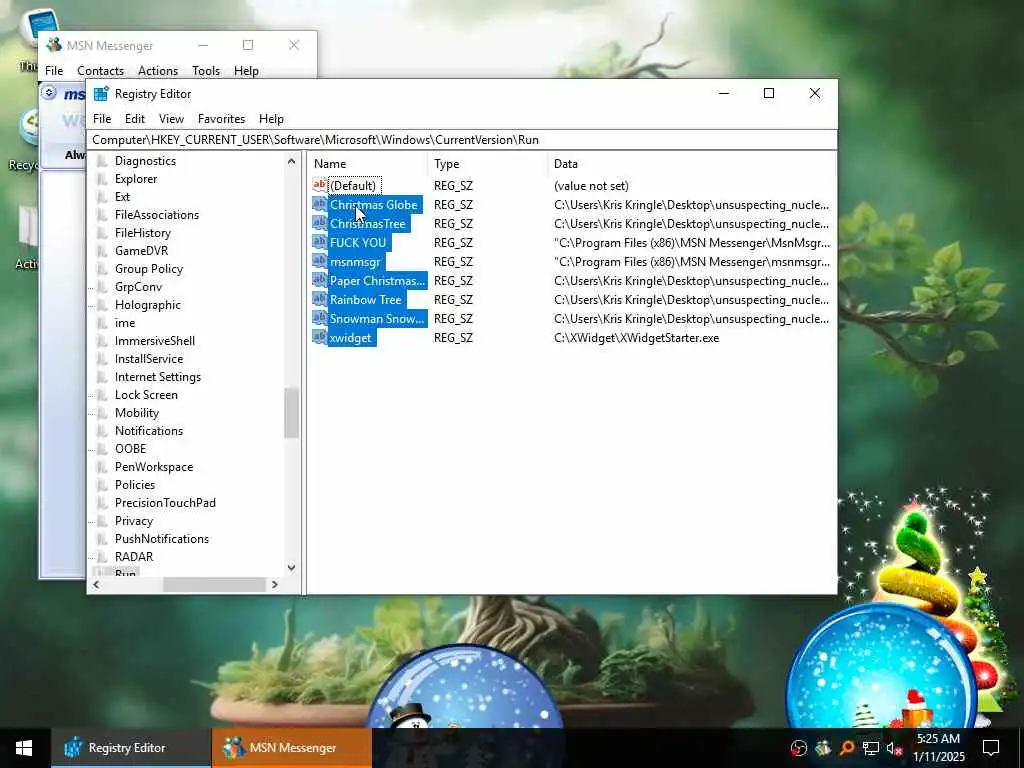Click the (Default) value's ab icon
Image resolution: width=1024 pixels, height=768 pixels.
319,185
